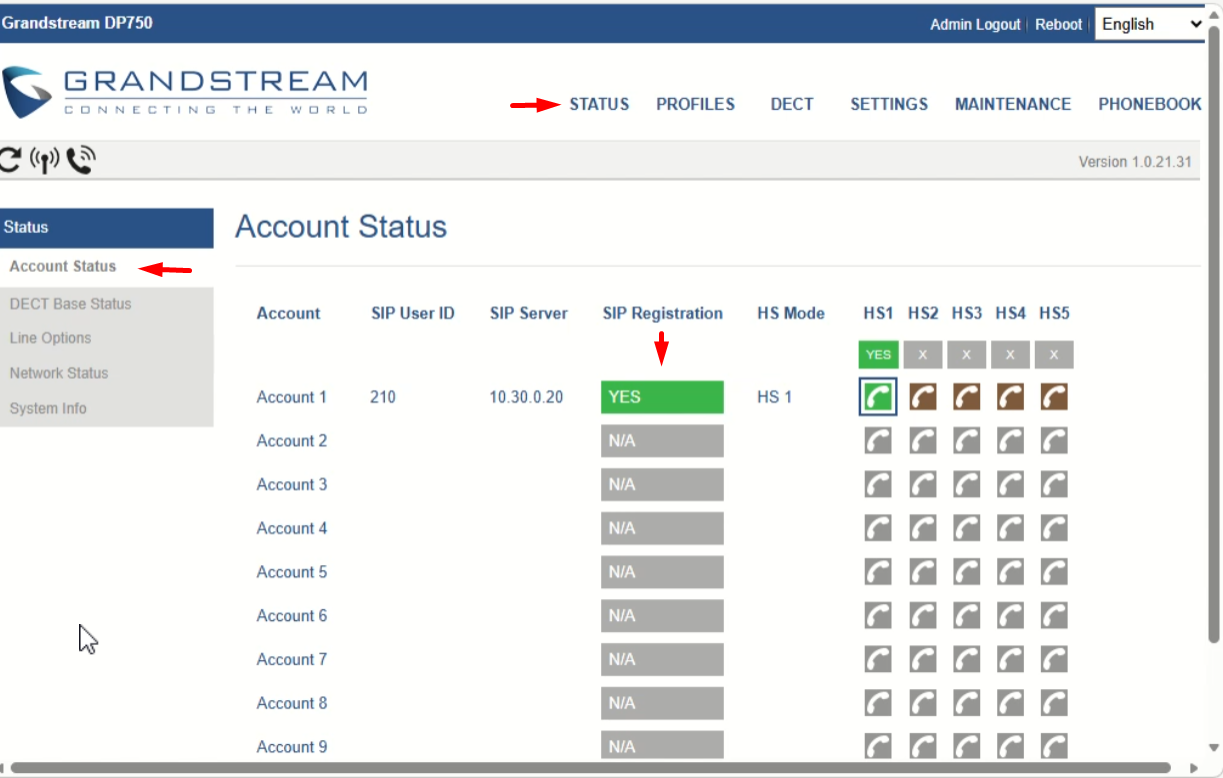Open the PHONEBOOK menu
This screenshot has width=1223, height=778.
coord(1150,104)
